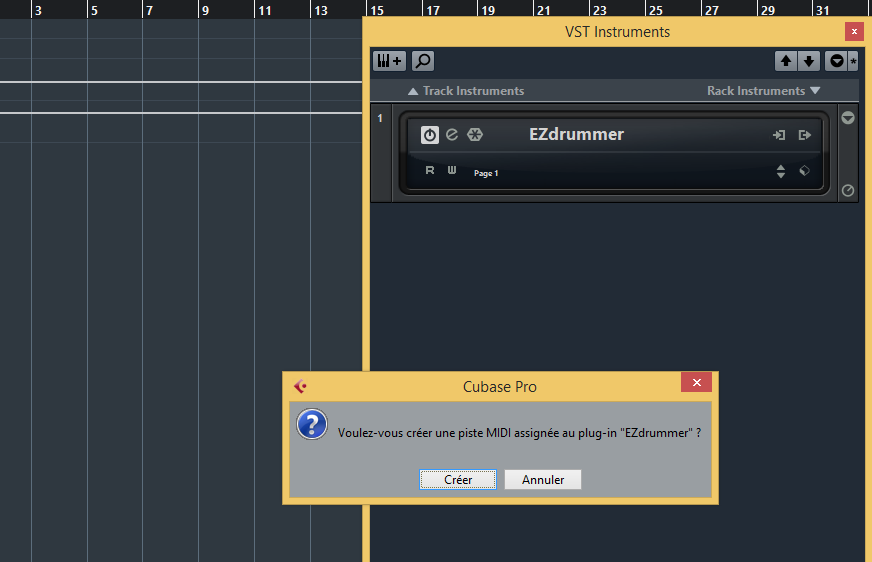872x562 pixels.
Task: Click the EZdrummer input options icon
Action: (779, 135)
